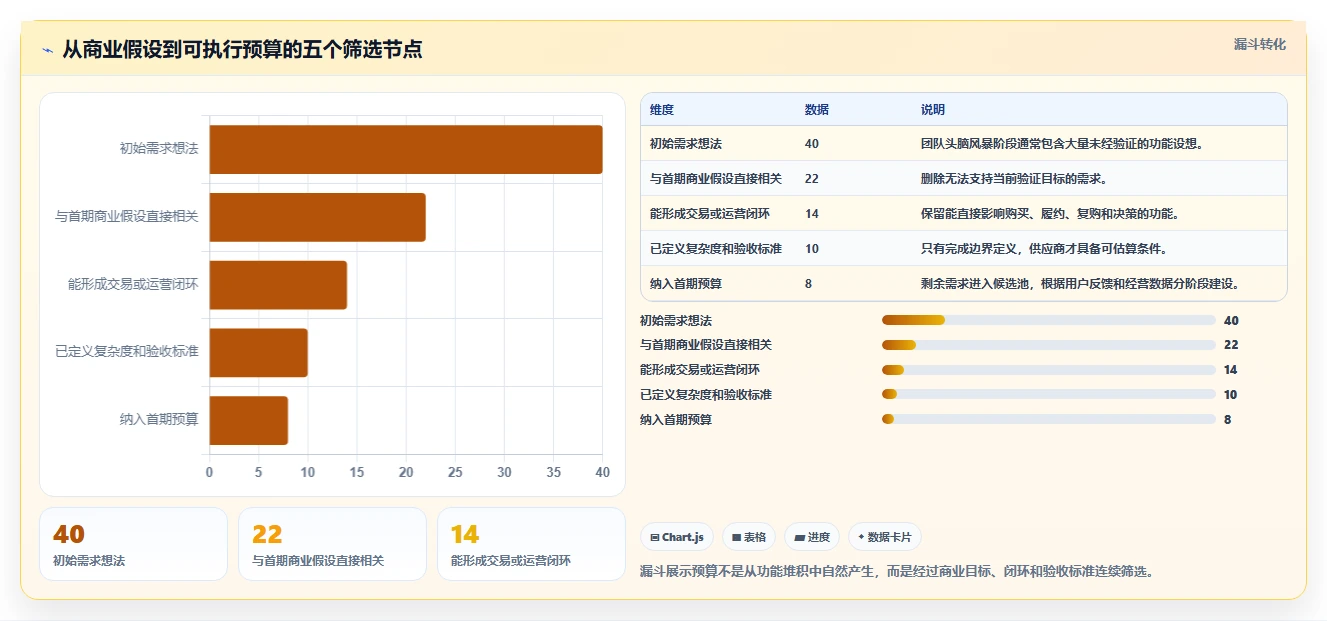Click the 说明 table column header
The height and width of the screenshot is (621, 1327).
[x=933, y=110]
